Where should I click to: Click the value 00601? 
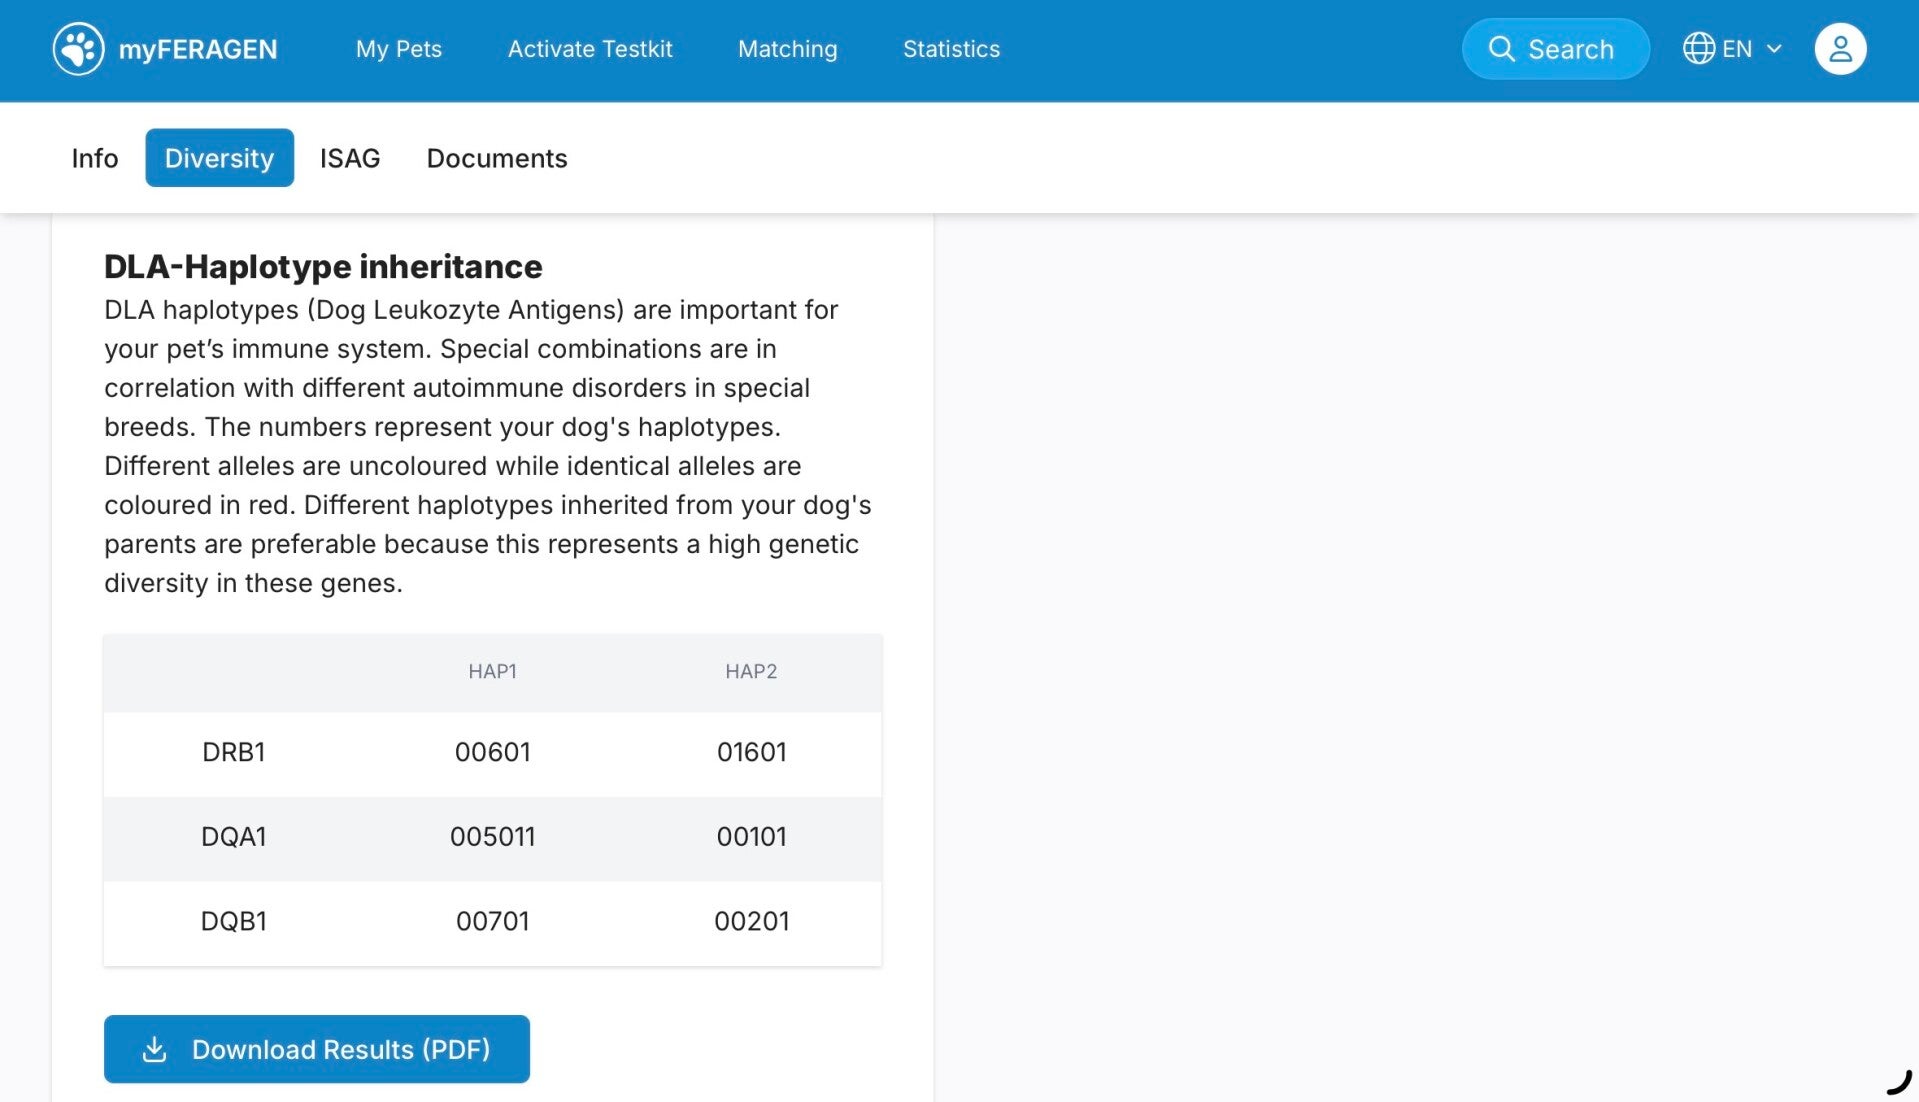492,752
